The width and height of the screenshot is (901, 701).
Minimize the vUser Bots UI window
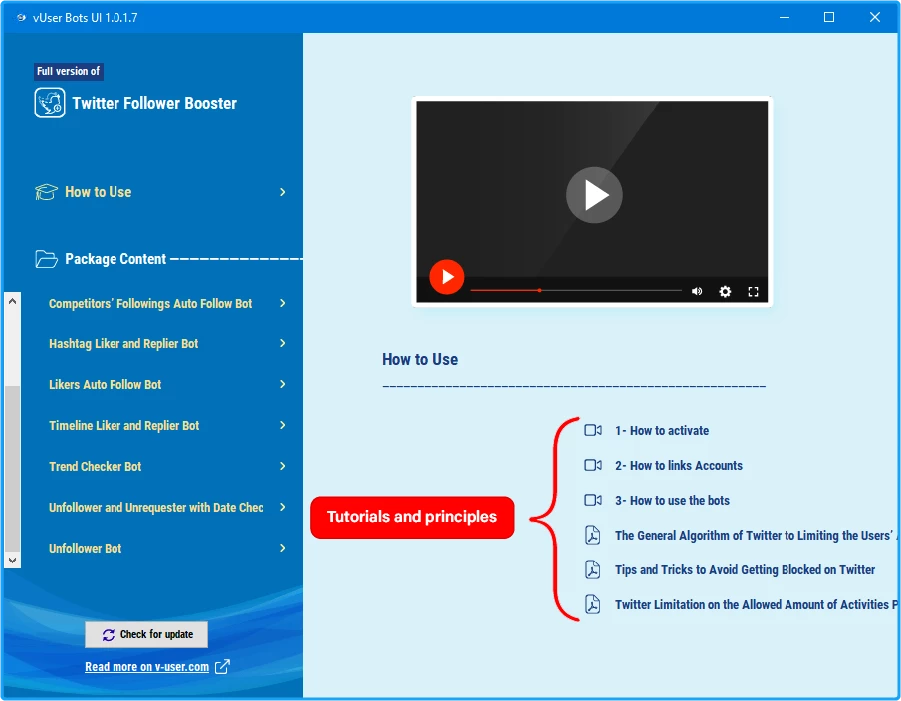(784, 17)
